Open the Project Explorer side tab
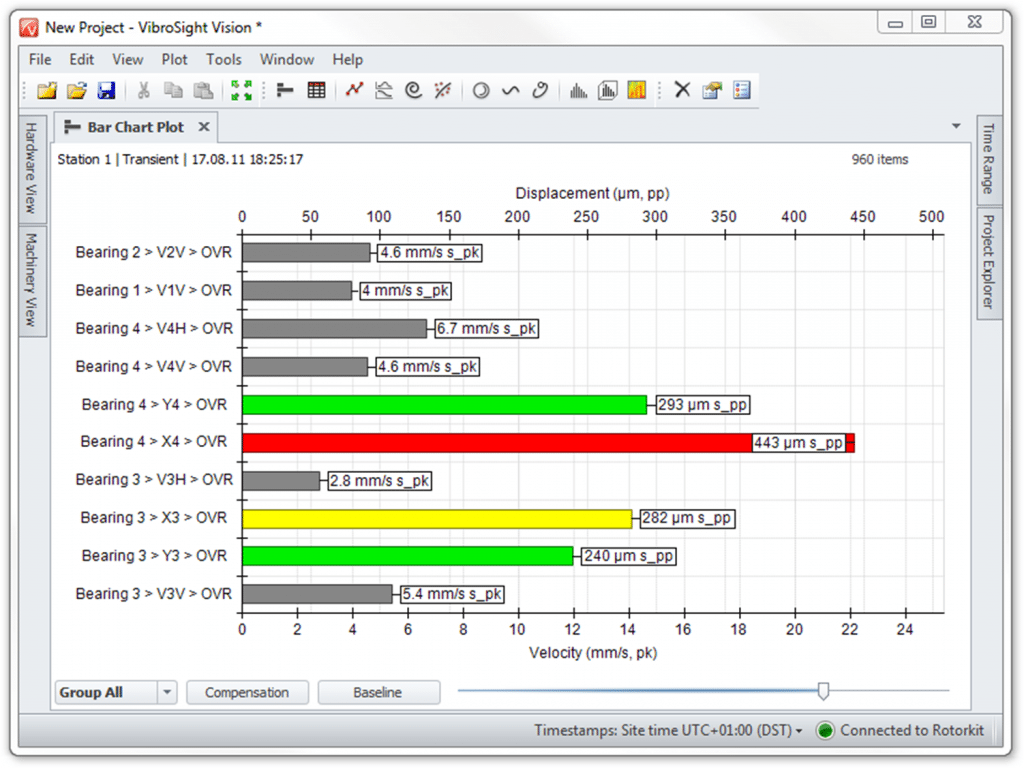The height and width of the screenshot is (768, 1024). 988,262
